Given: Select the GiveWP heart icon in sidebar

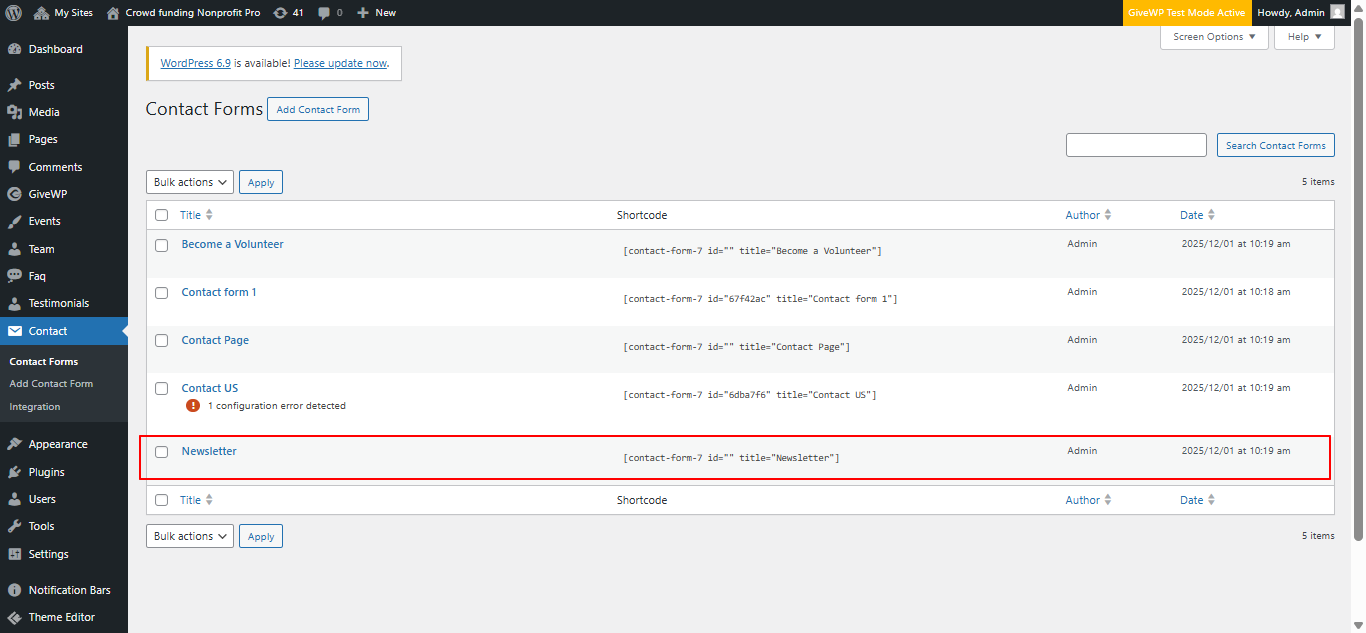Looking at the screenshot, I should (x=16, y=193).
